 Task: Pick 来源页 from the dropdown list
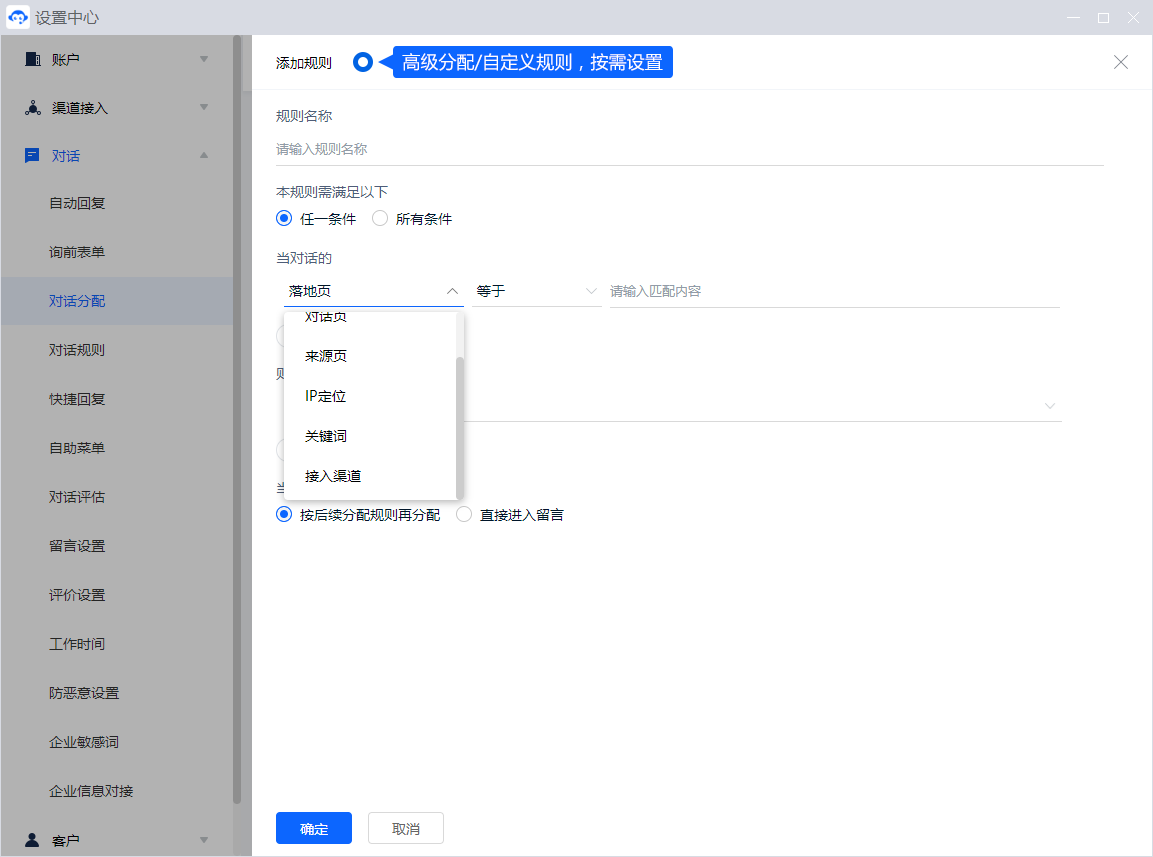370,356
